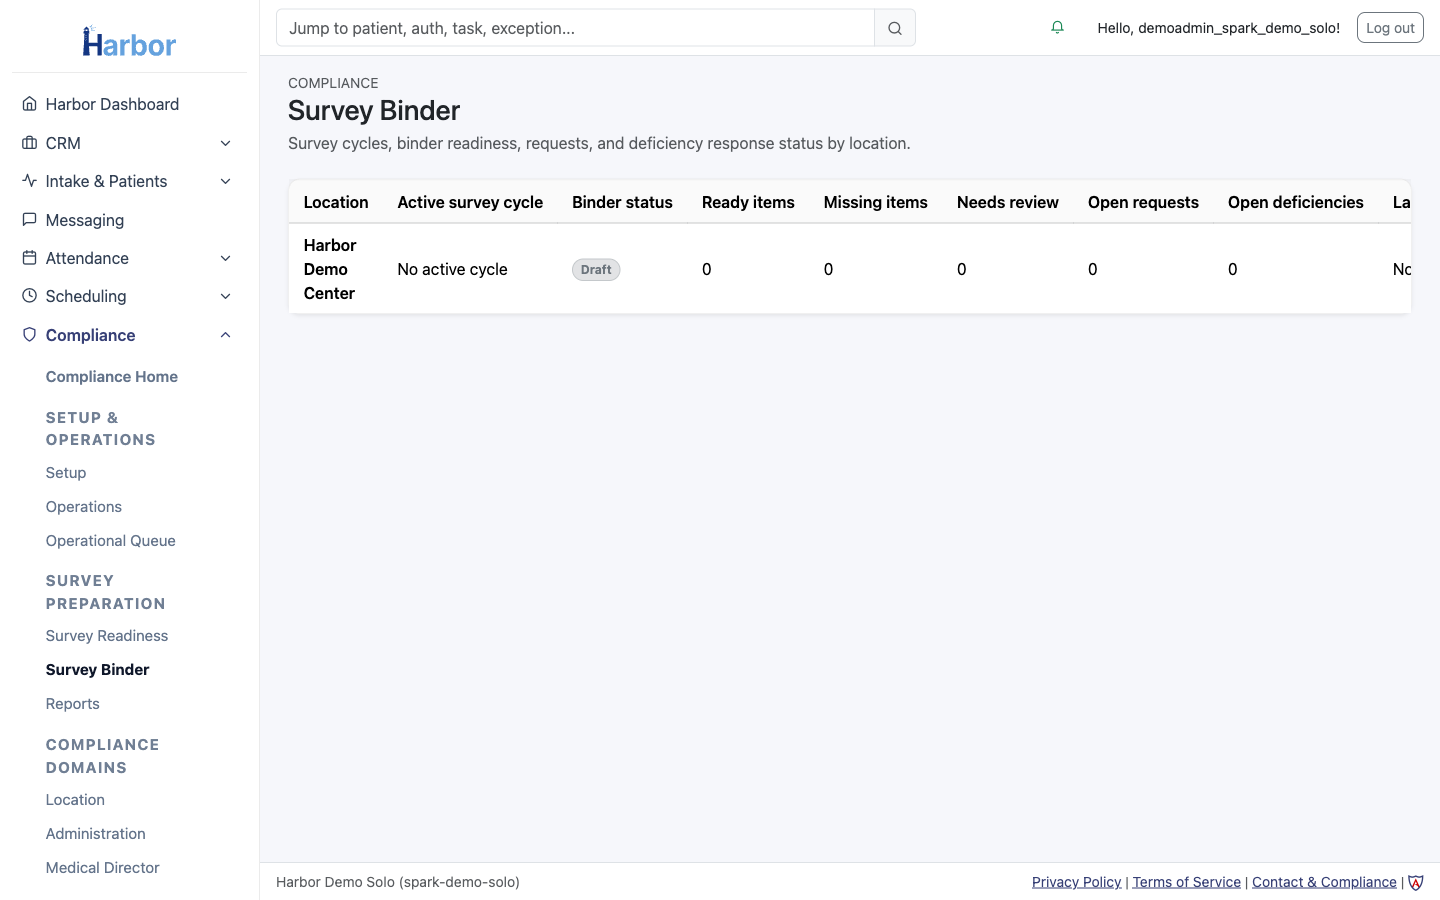Open Reports under Survey Preparation

73,704
